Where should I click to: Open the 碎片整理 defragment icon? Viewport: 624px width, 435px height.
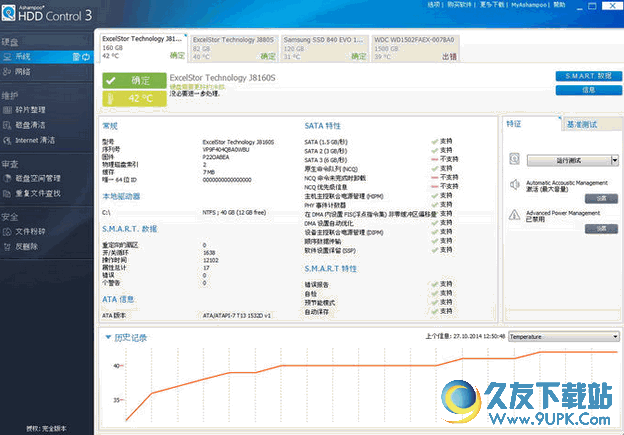point(7,110)
